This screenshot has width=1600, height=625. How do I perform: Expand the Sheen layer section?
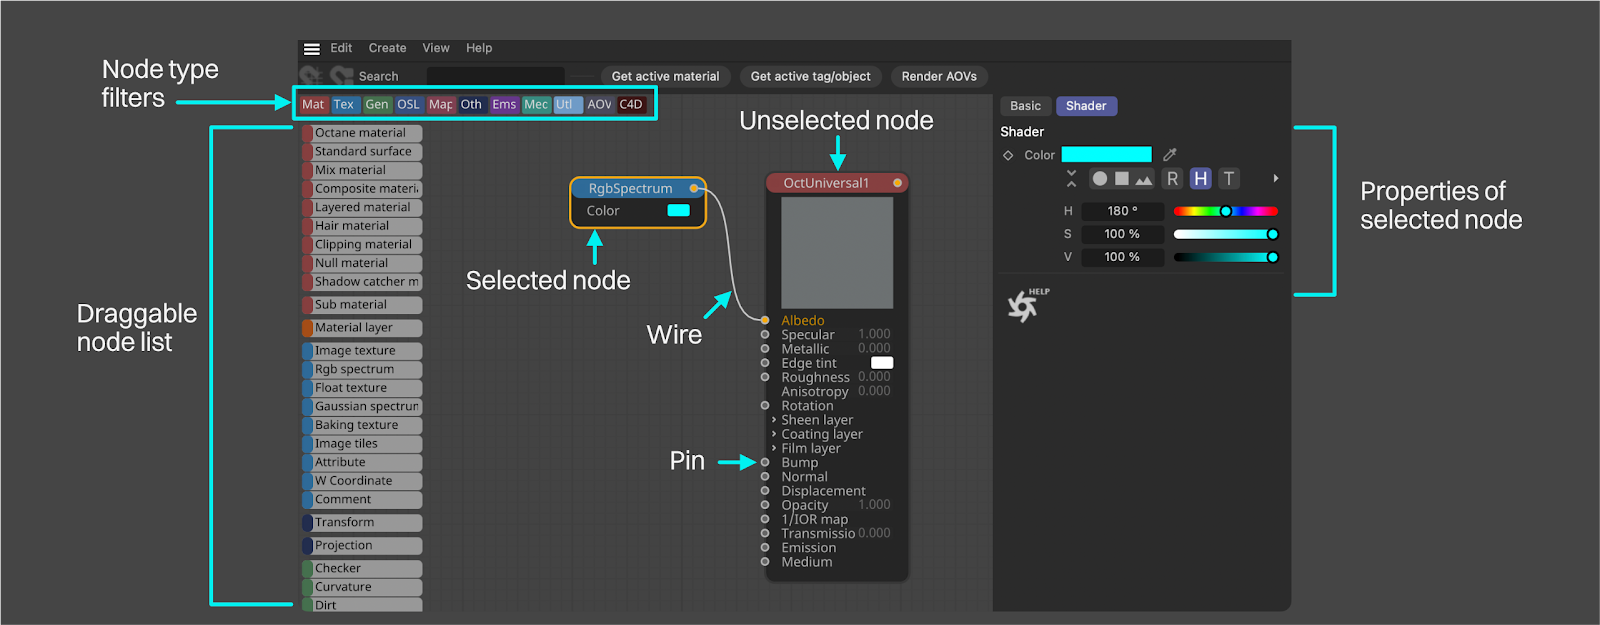pyautogui.click(x=774, y=420)
